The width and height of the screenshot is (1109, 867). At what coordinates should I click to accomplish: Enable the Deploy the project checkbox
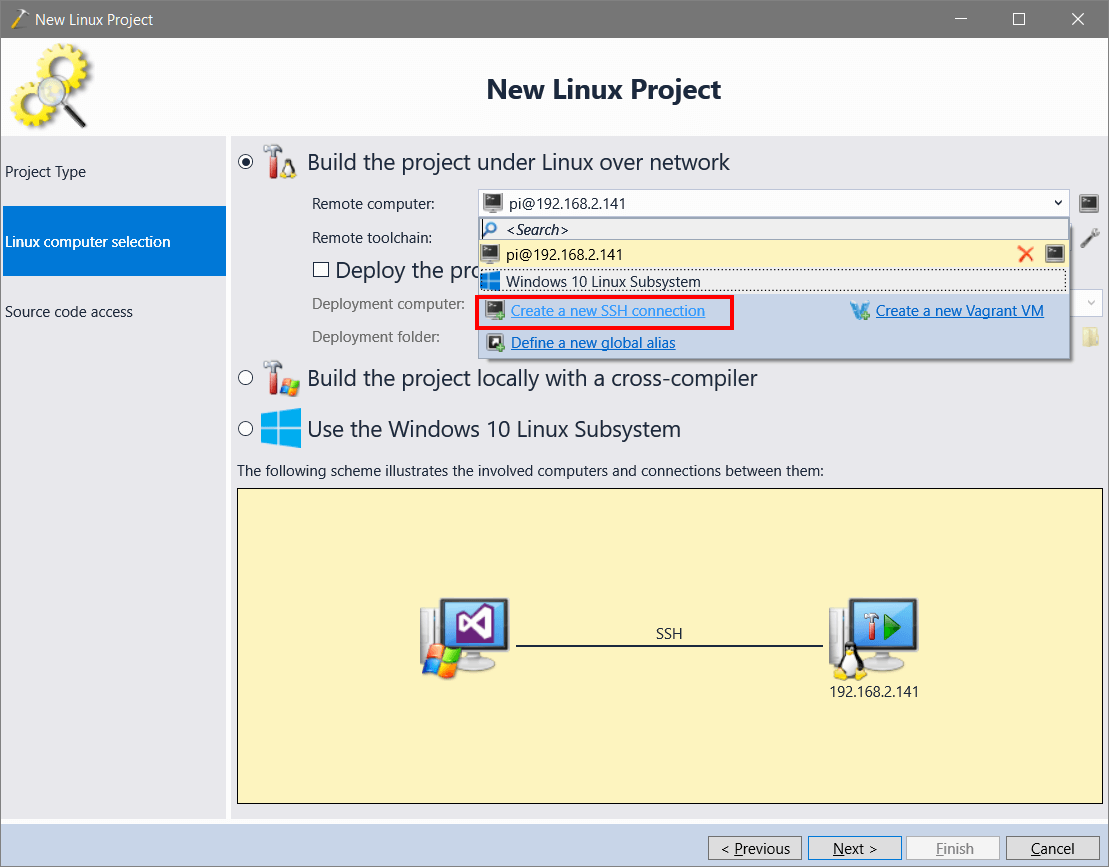click(x=320, y=269)
